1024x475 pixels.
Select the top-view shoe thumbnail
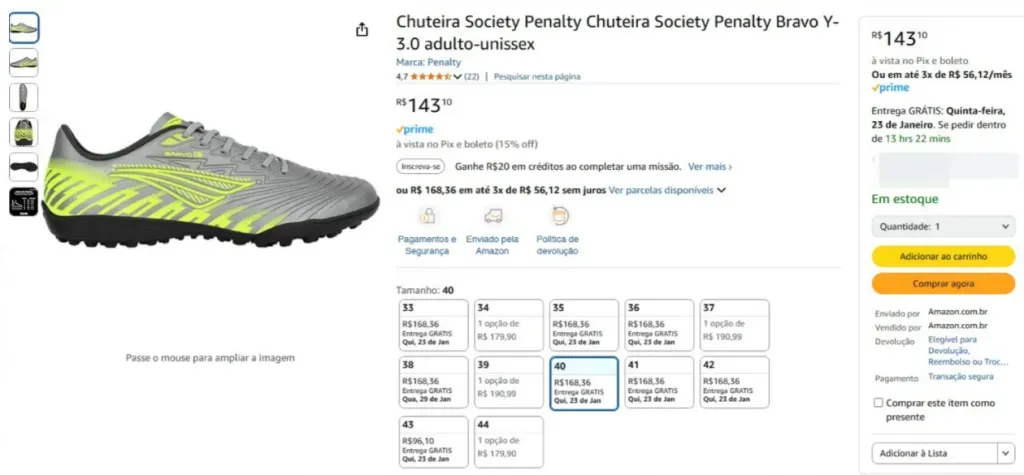(x=24, y=97)
